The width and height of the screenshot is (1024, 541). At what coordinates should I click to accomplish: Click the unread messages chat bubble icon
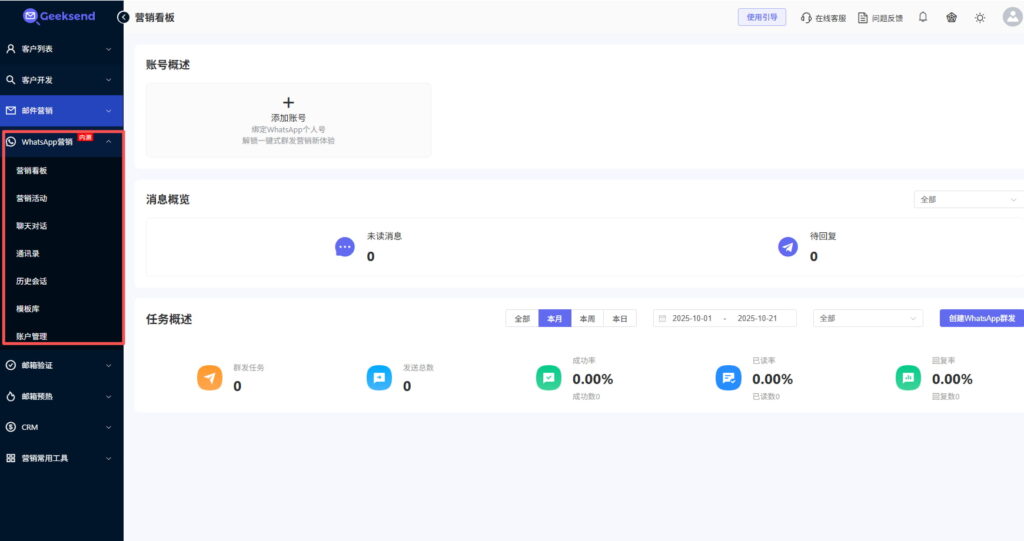pyautogui.click(x=344, y=247)
